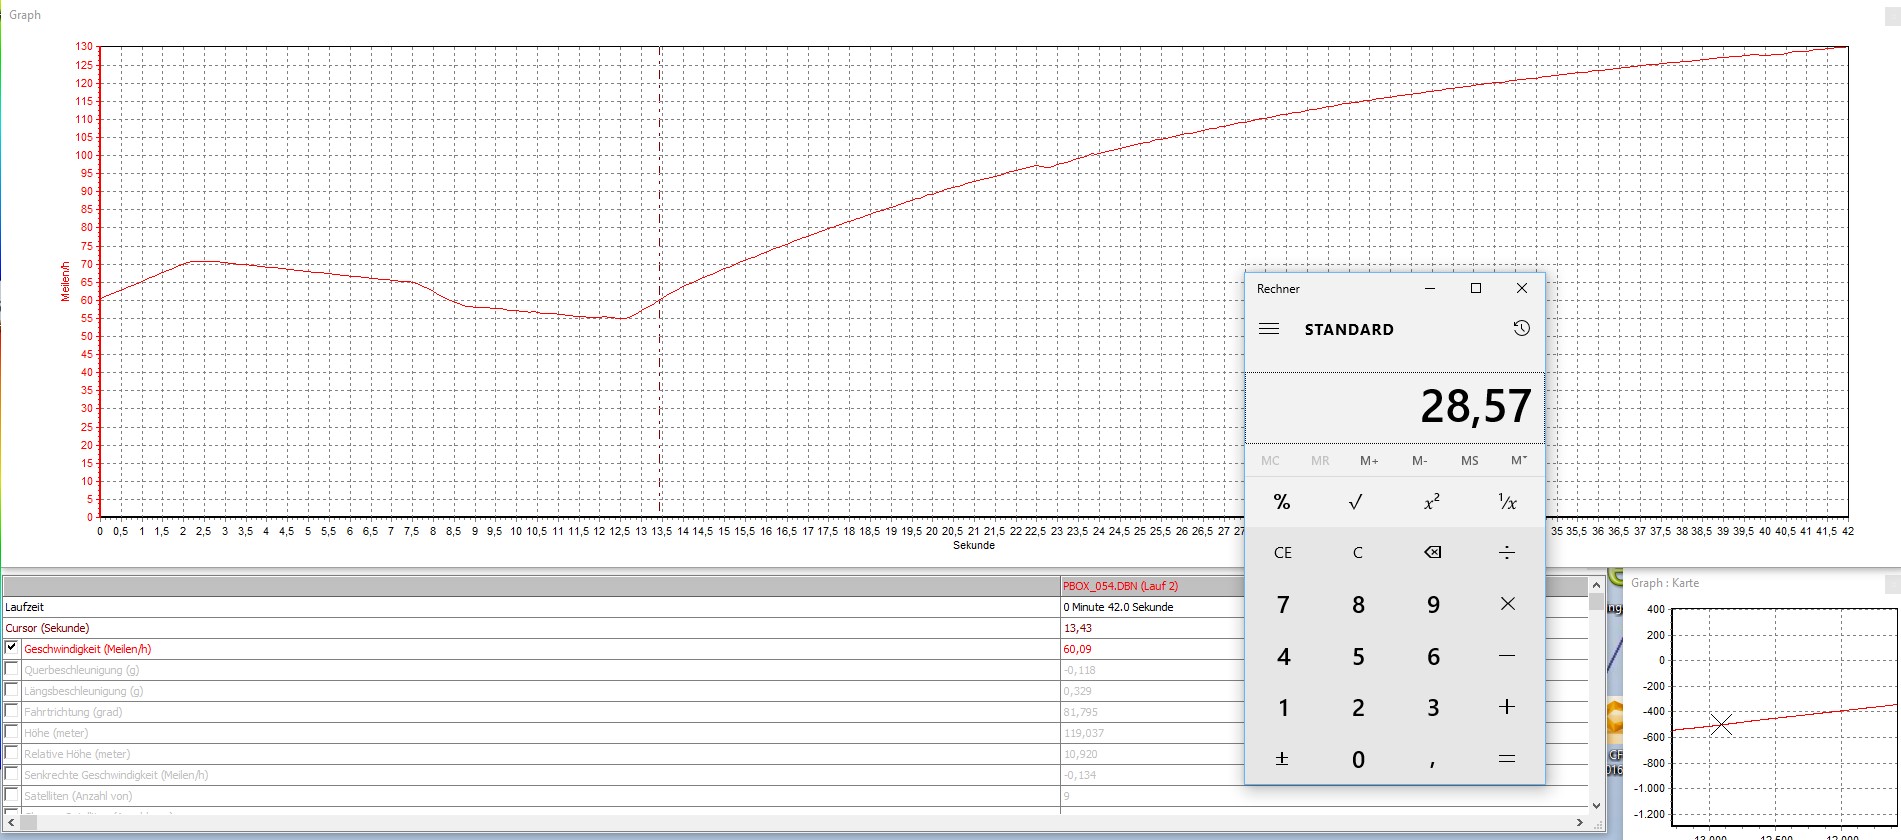
Task: Open the calculator hamburger navigation menu
Action: pos(1269,329)
